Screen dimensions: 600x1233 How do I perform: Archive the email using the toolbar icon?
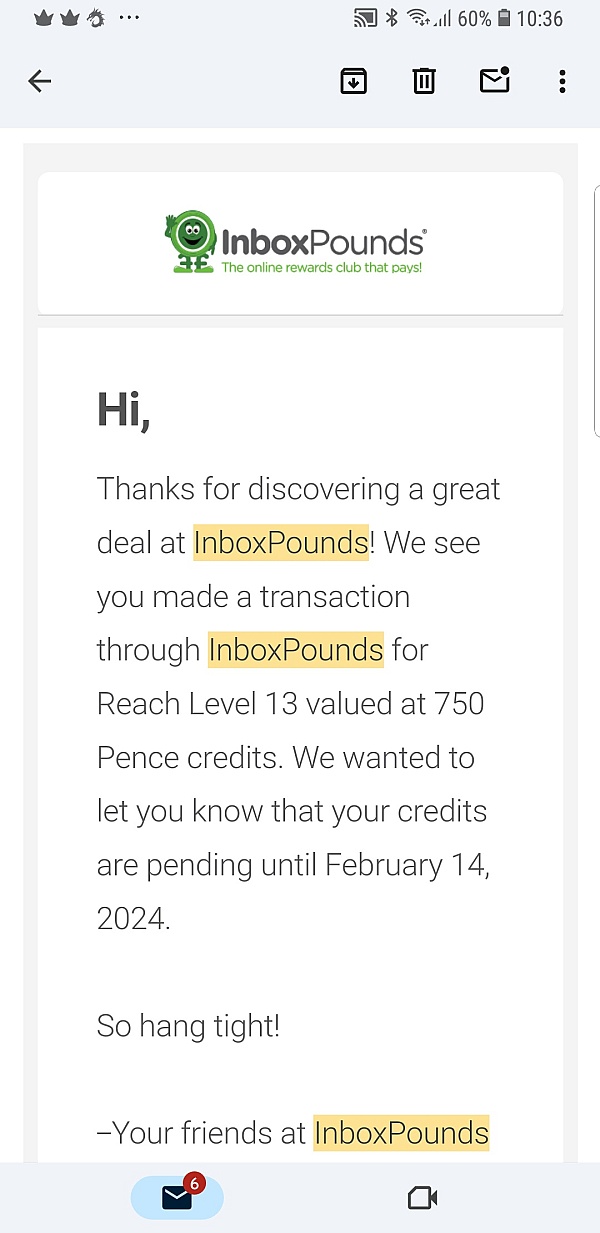[354, 81]
